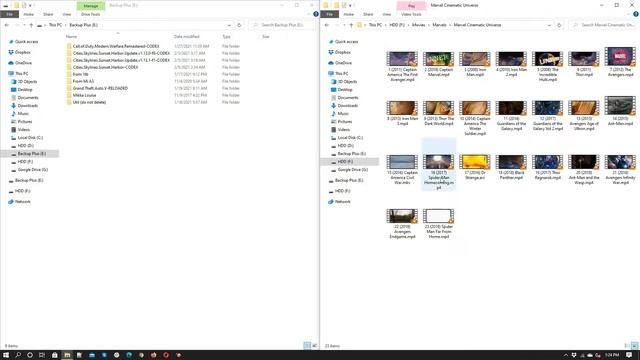Screen dimensions: 640x360
Task: Select Call.of.Duty.Modern.Warfare.Remastered-CODEX folder
Action: point(116,46)
